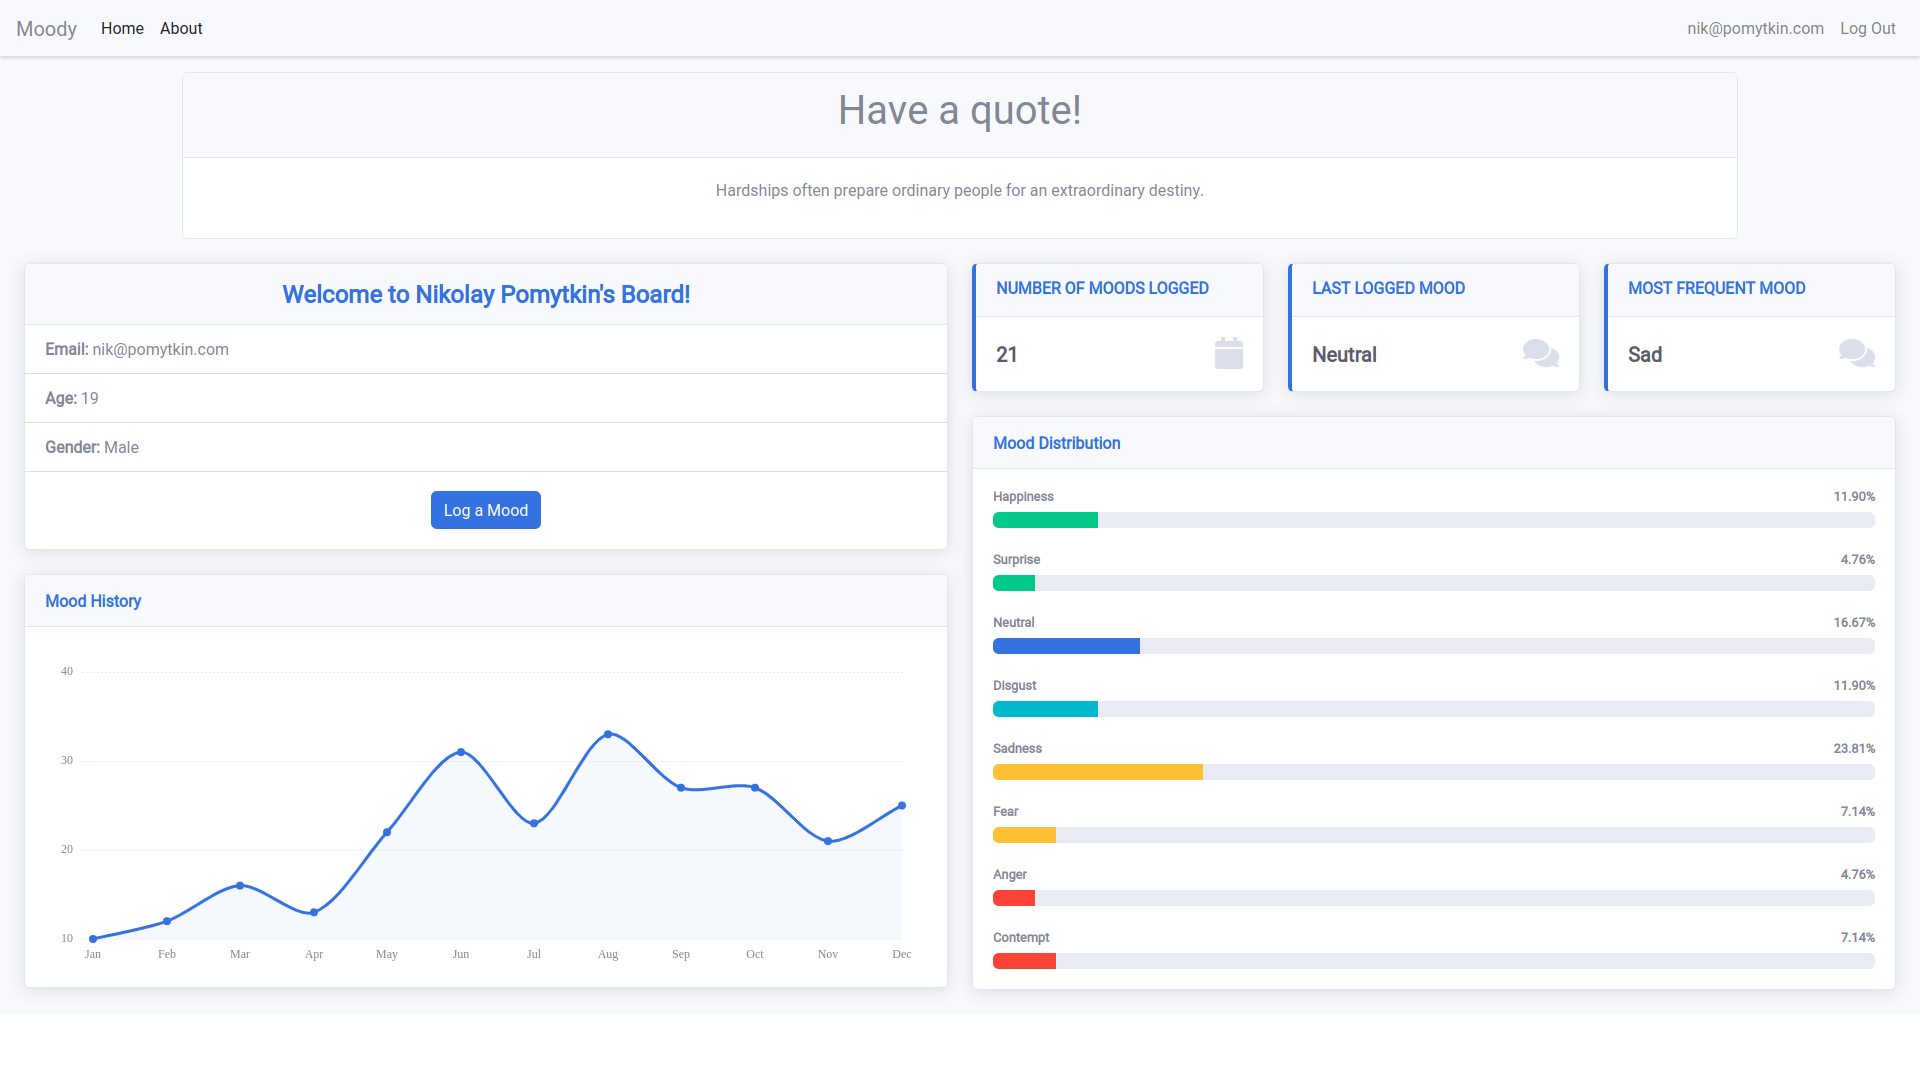Click the chat bubbles icon beside Neutral
This screenshot has width=1920, height=1080.
coord(1540,353)
